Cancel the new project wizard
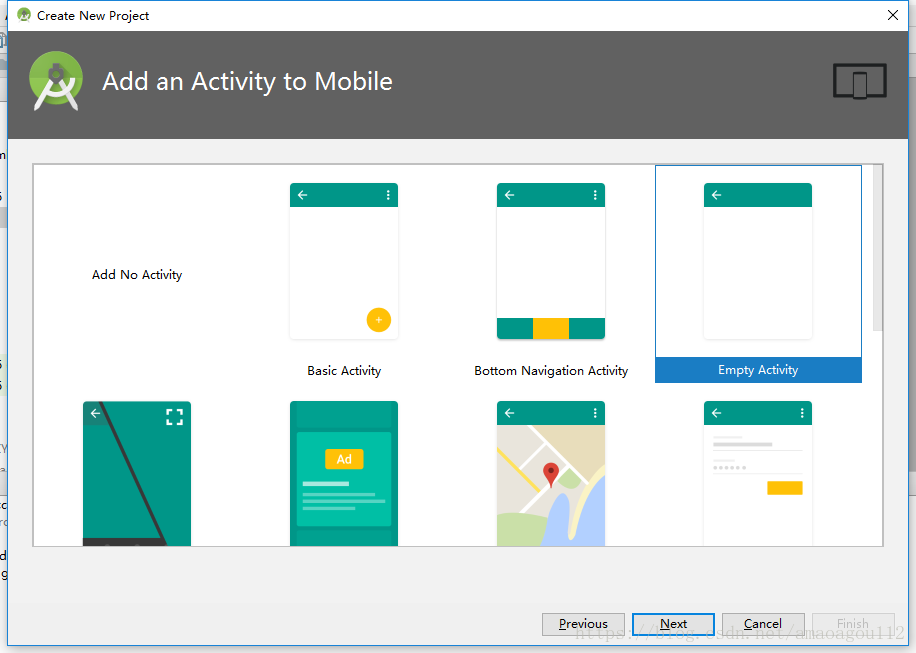 [x=763, y=624]
